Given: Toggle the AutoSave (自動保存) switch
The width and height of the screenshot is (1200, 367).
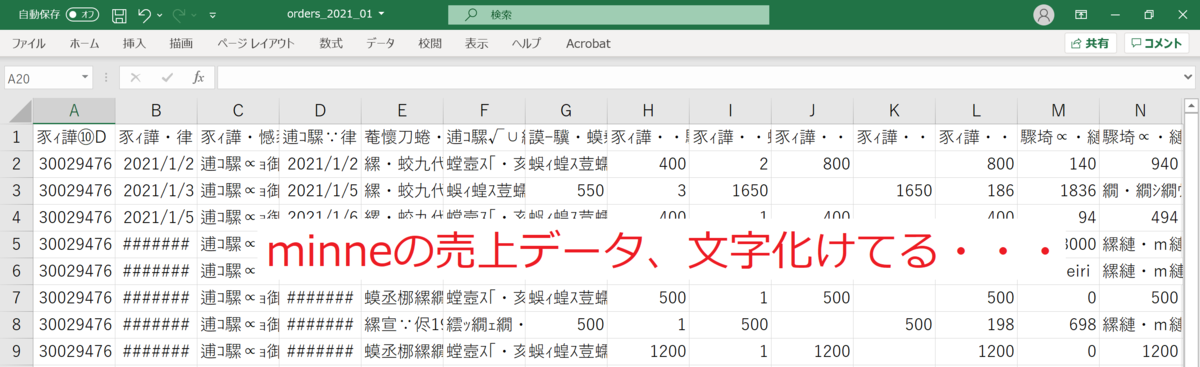Looking at the screenshot, I should pos(82,15).
